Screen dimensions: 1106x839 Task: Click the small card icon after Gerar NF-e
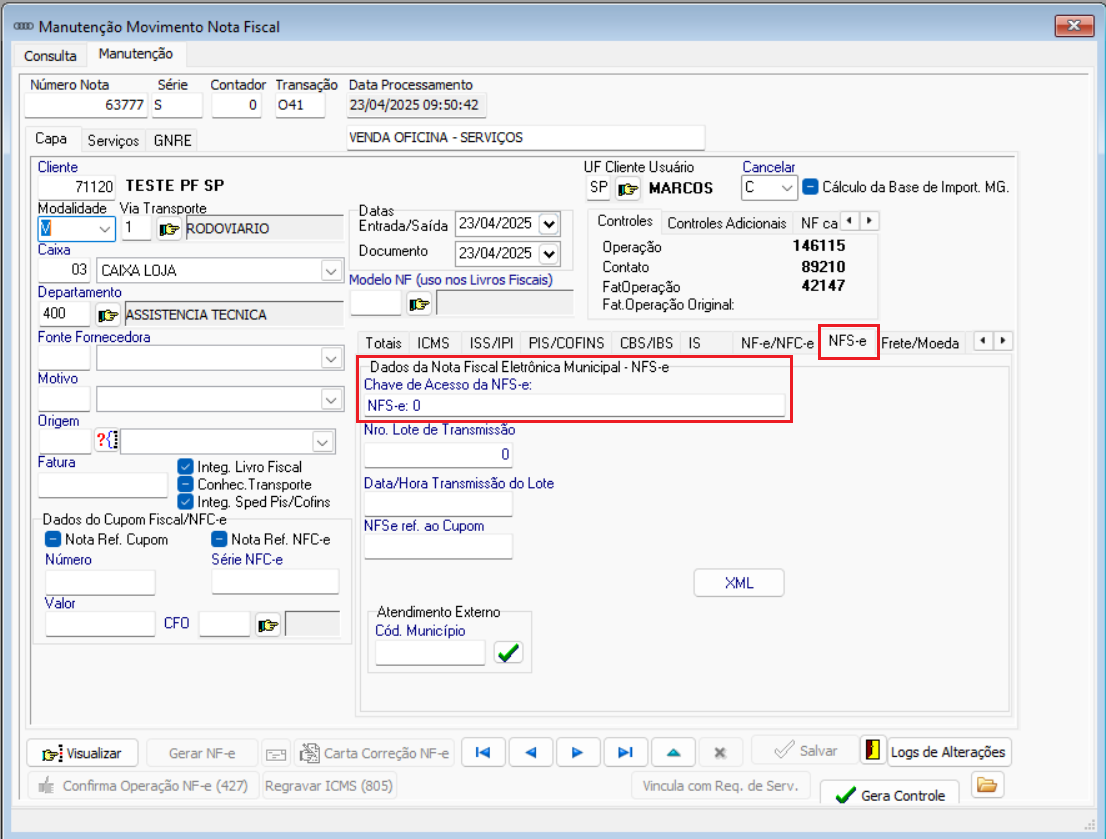point(276,754)
